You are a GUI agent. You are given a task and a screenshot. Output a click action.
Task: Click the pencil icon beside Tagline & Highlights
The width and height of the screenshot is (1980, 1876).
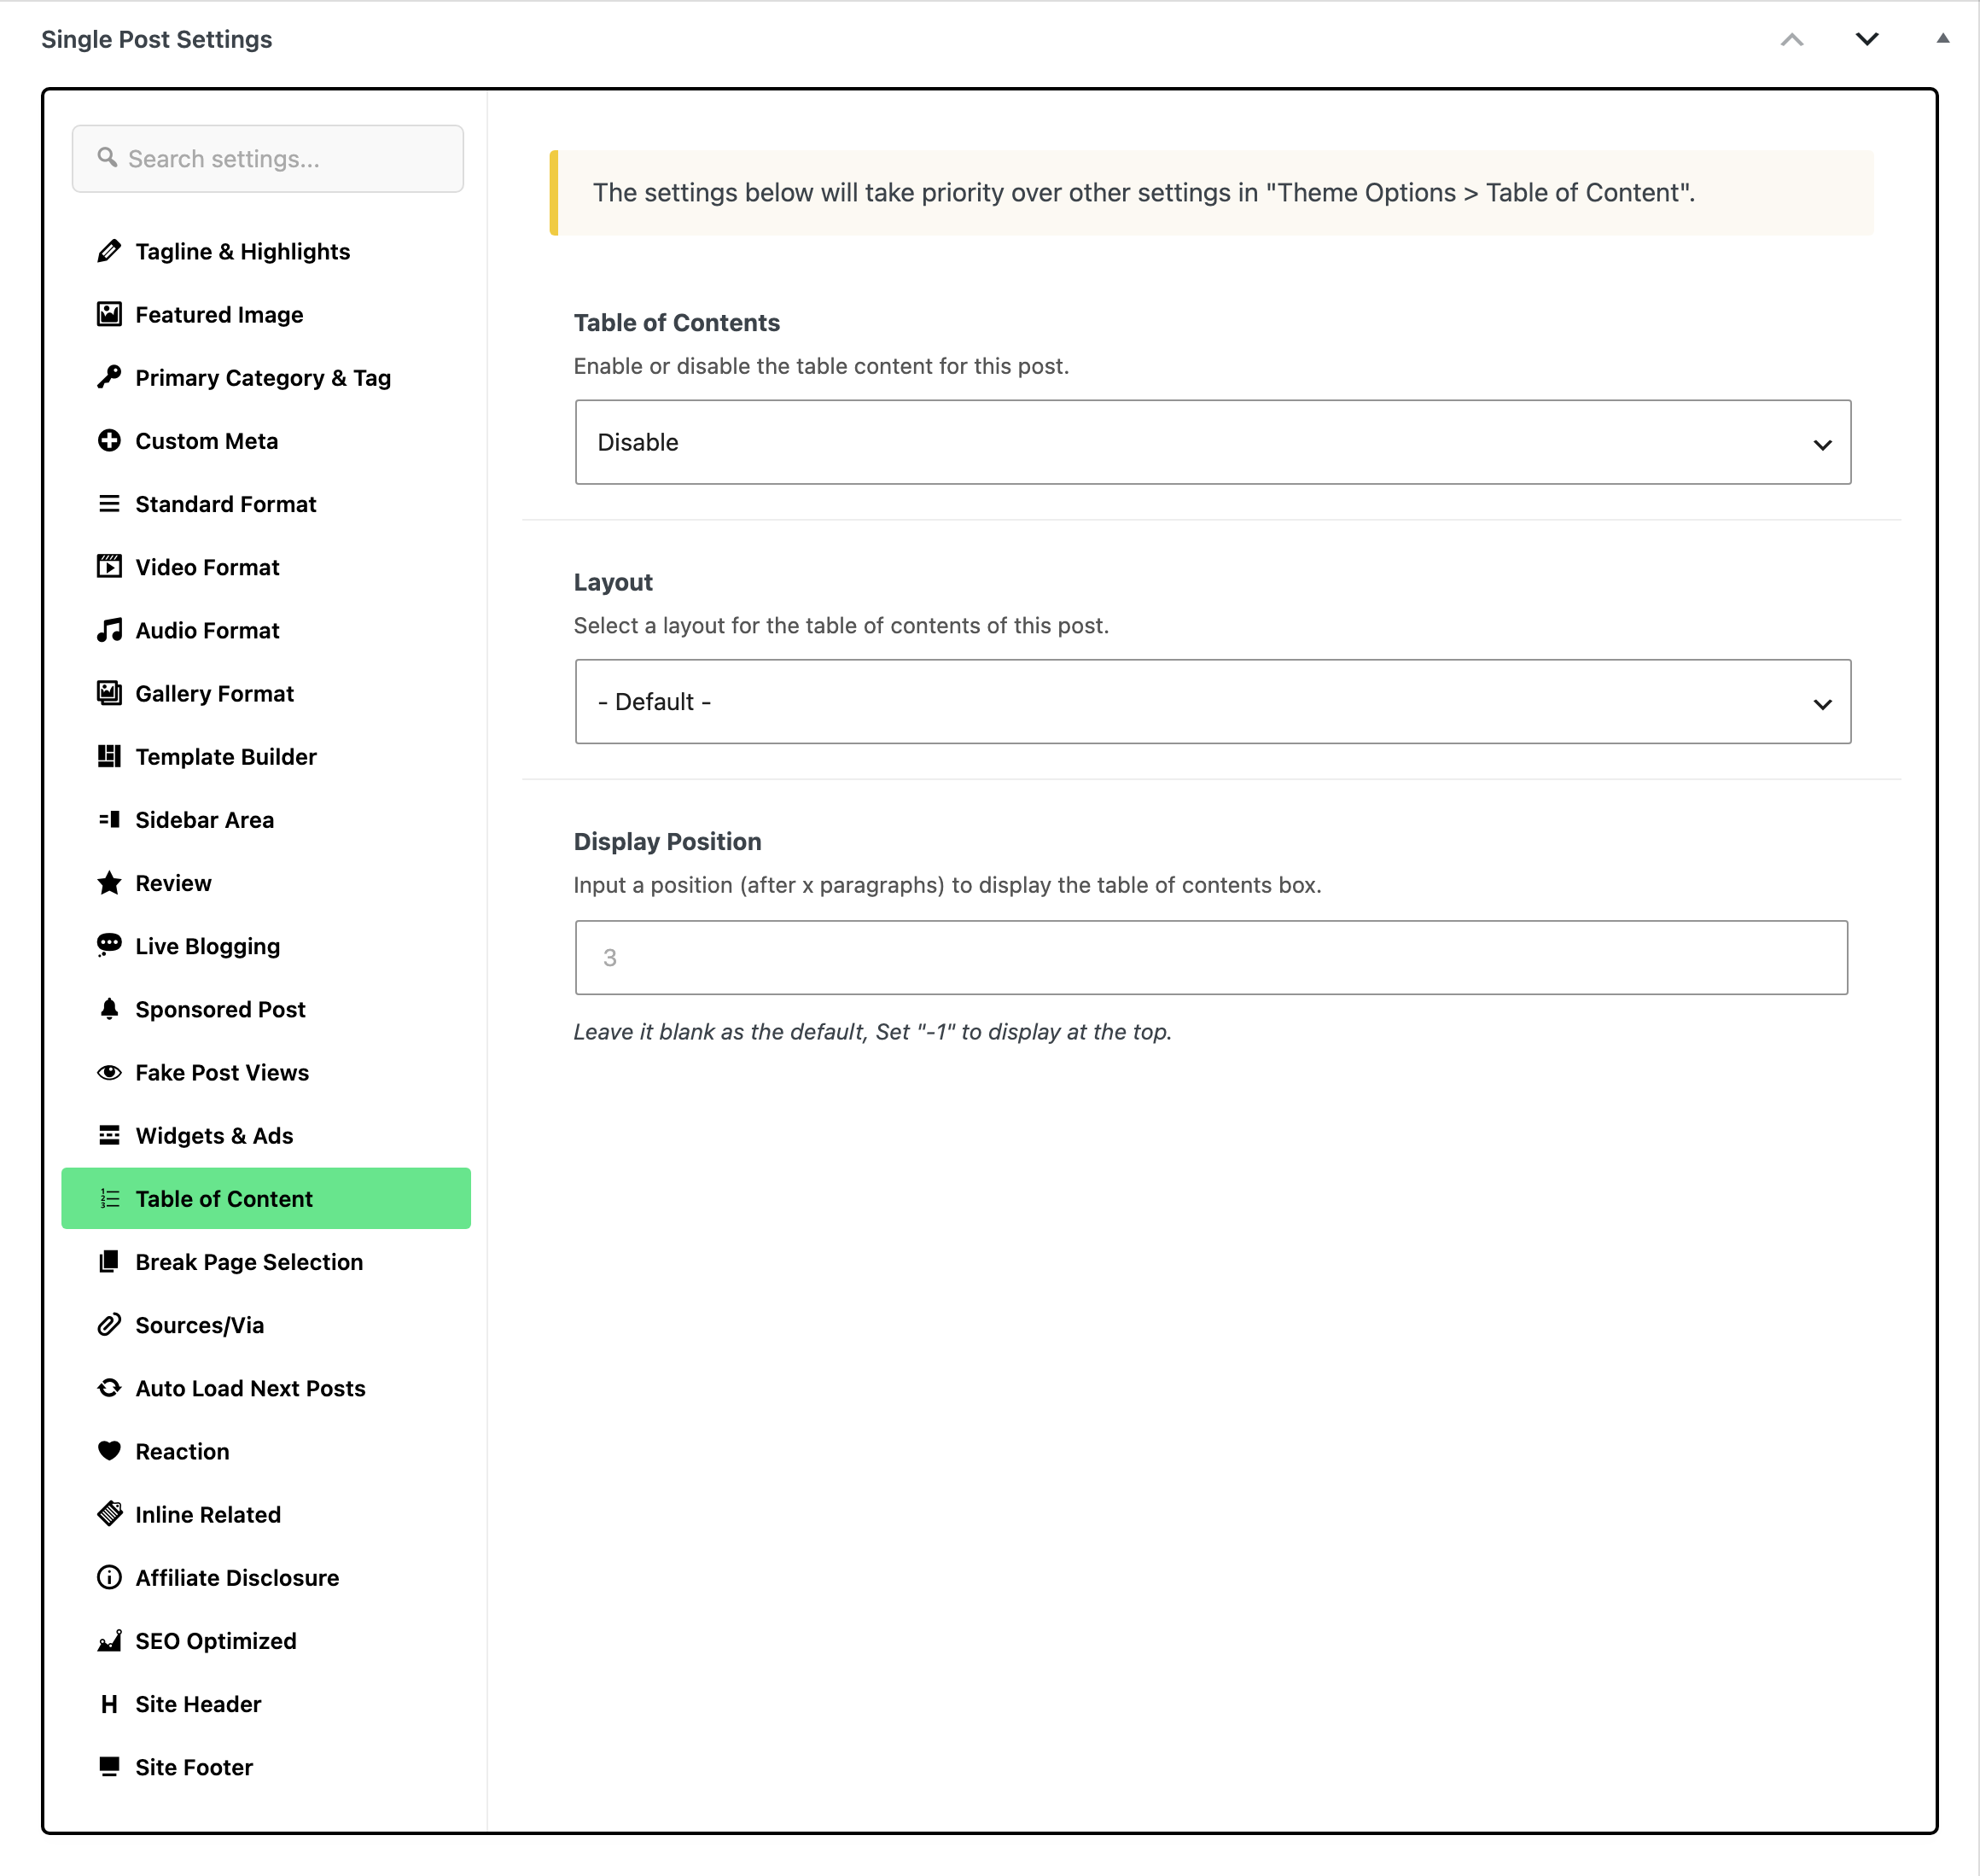(109, 251)
